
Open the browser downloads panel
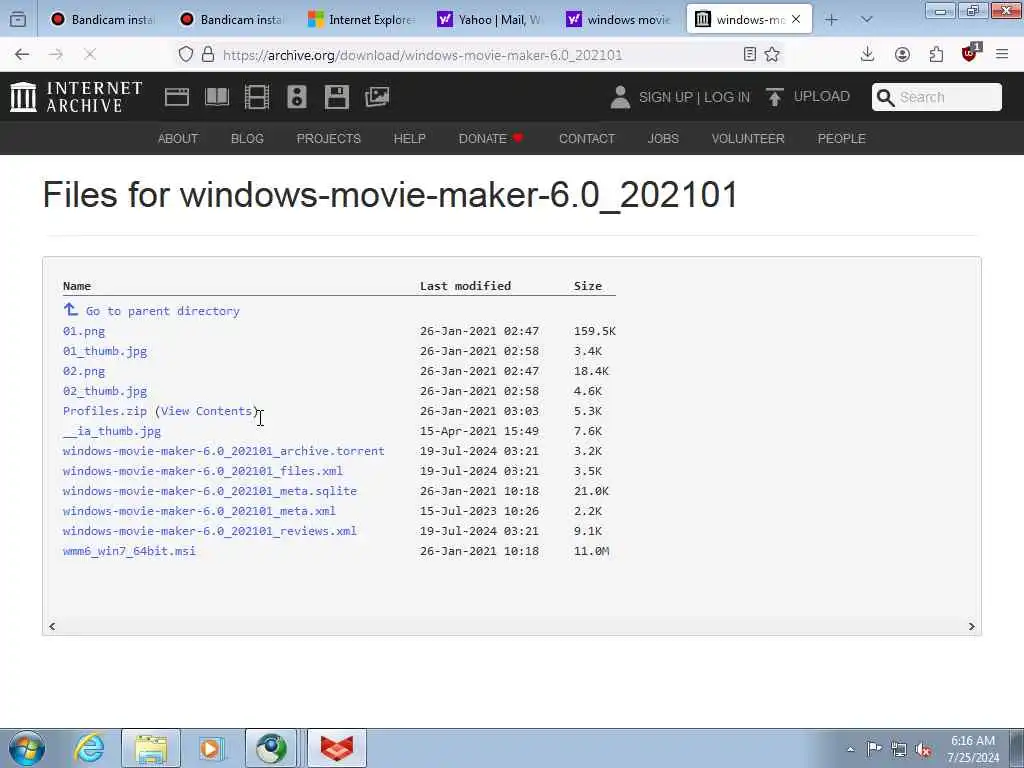click(x=867, y=55)
